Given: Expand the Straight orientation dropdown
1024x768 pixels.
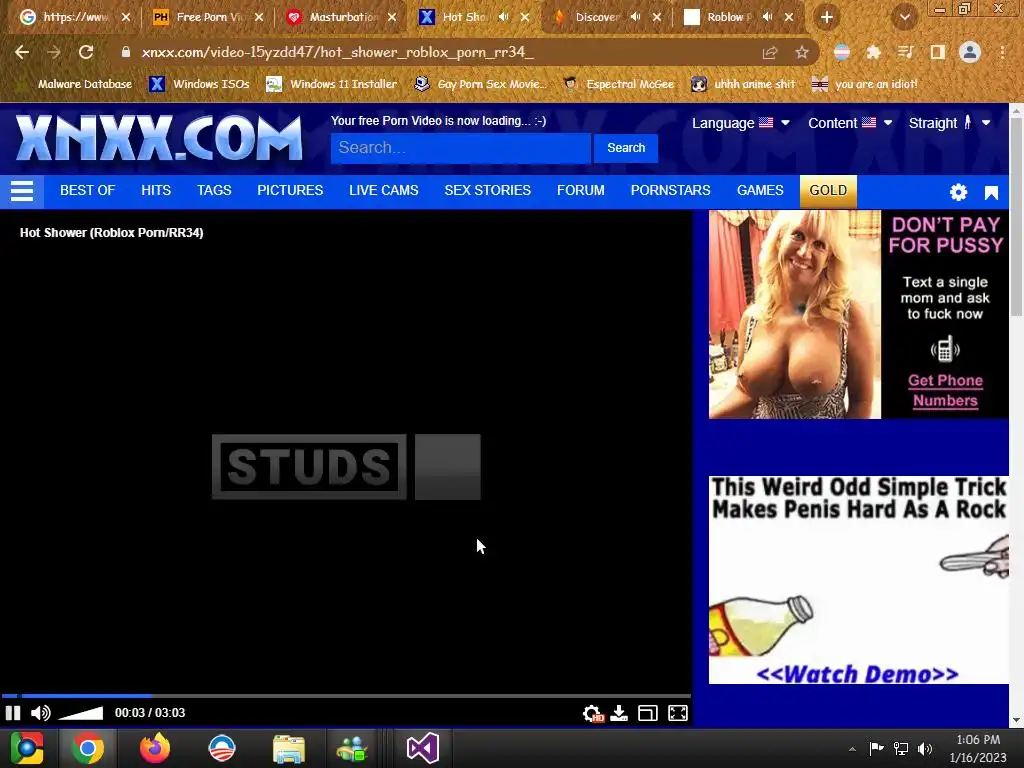Looking at the screenshot, I should [x=950, y=123].
